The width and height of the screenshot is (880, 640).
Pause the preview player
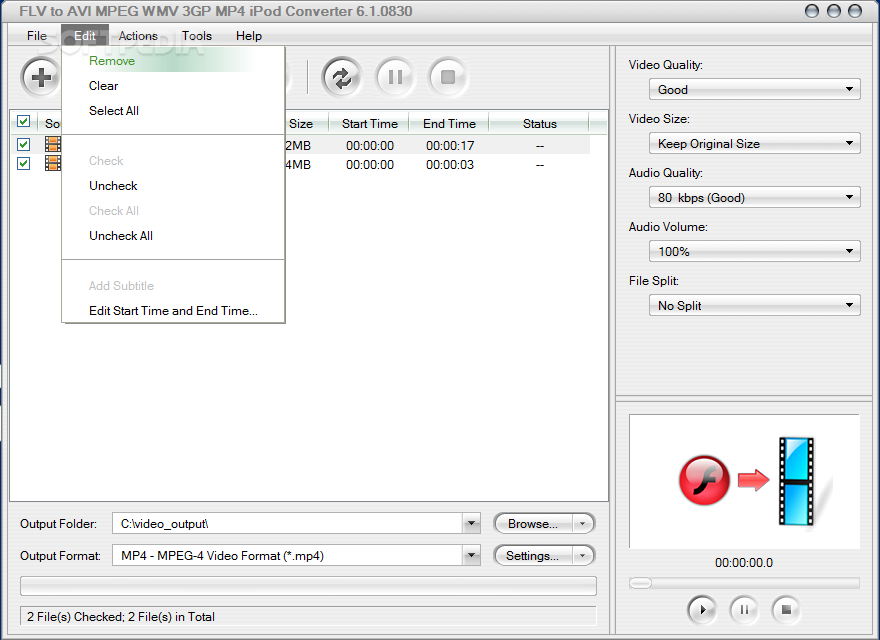click(744, 610)
